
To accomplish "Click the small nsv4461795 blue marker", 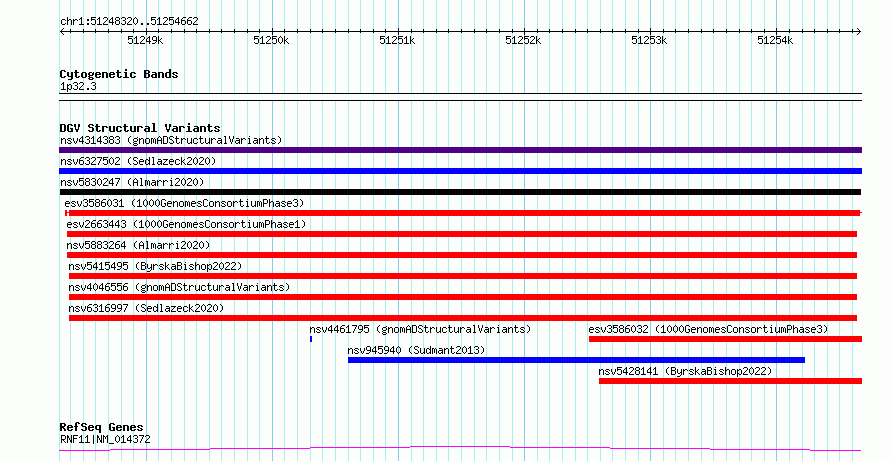I will tap(311, 339).
